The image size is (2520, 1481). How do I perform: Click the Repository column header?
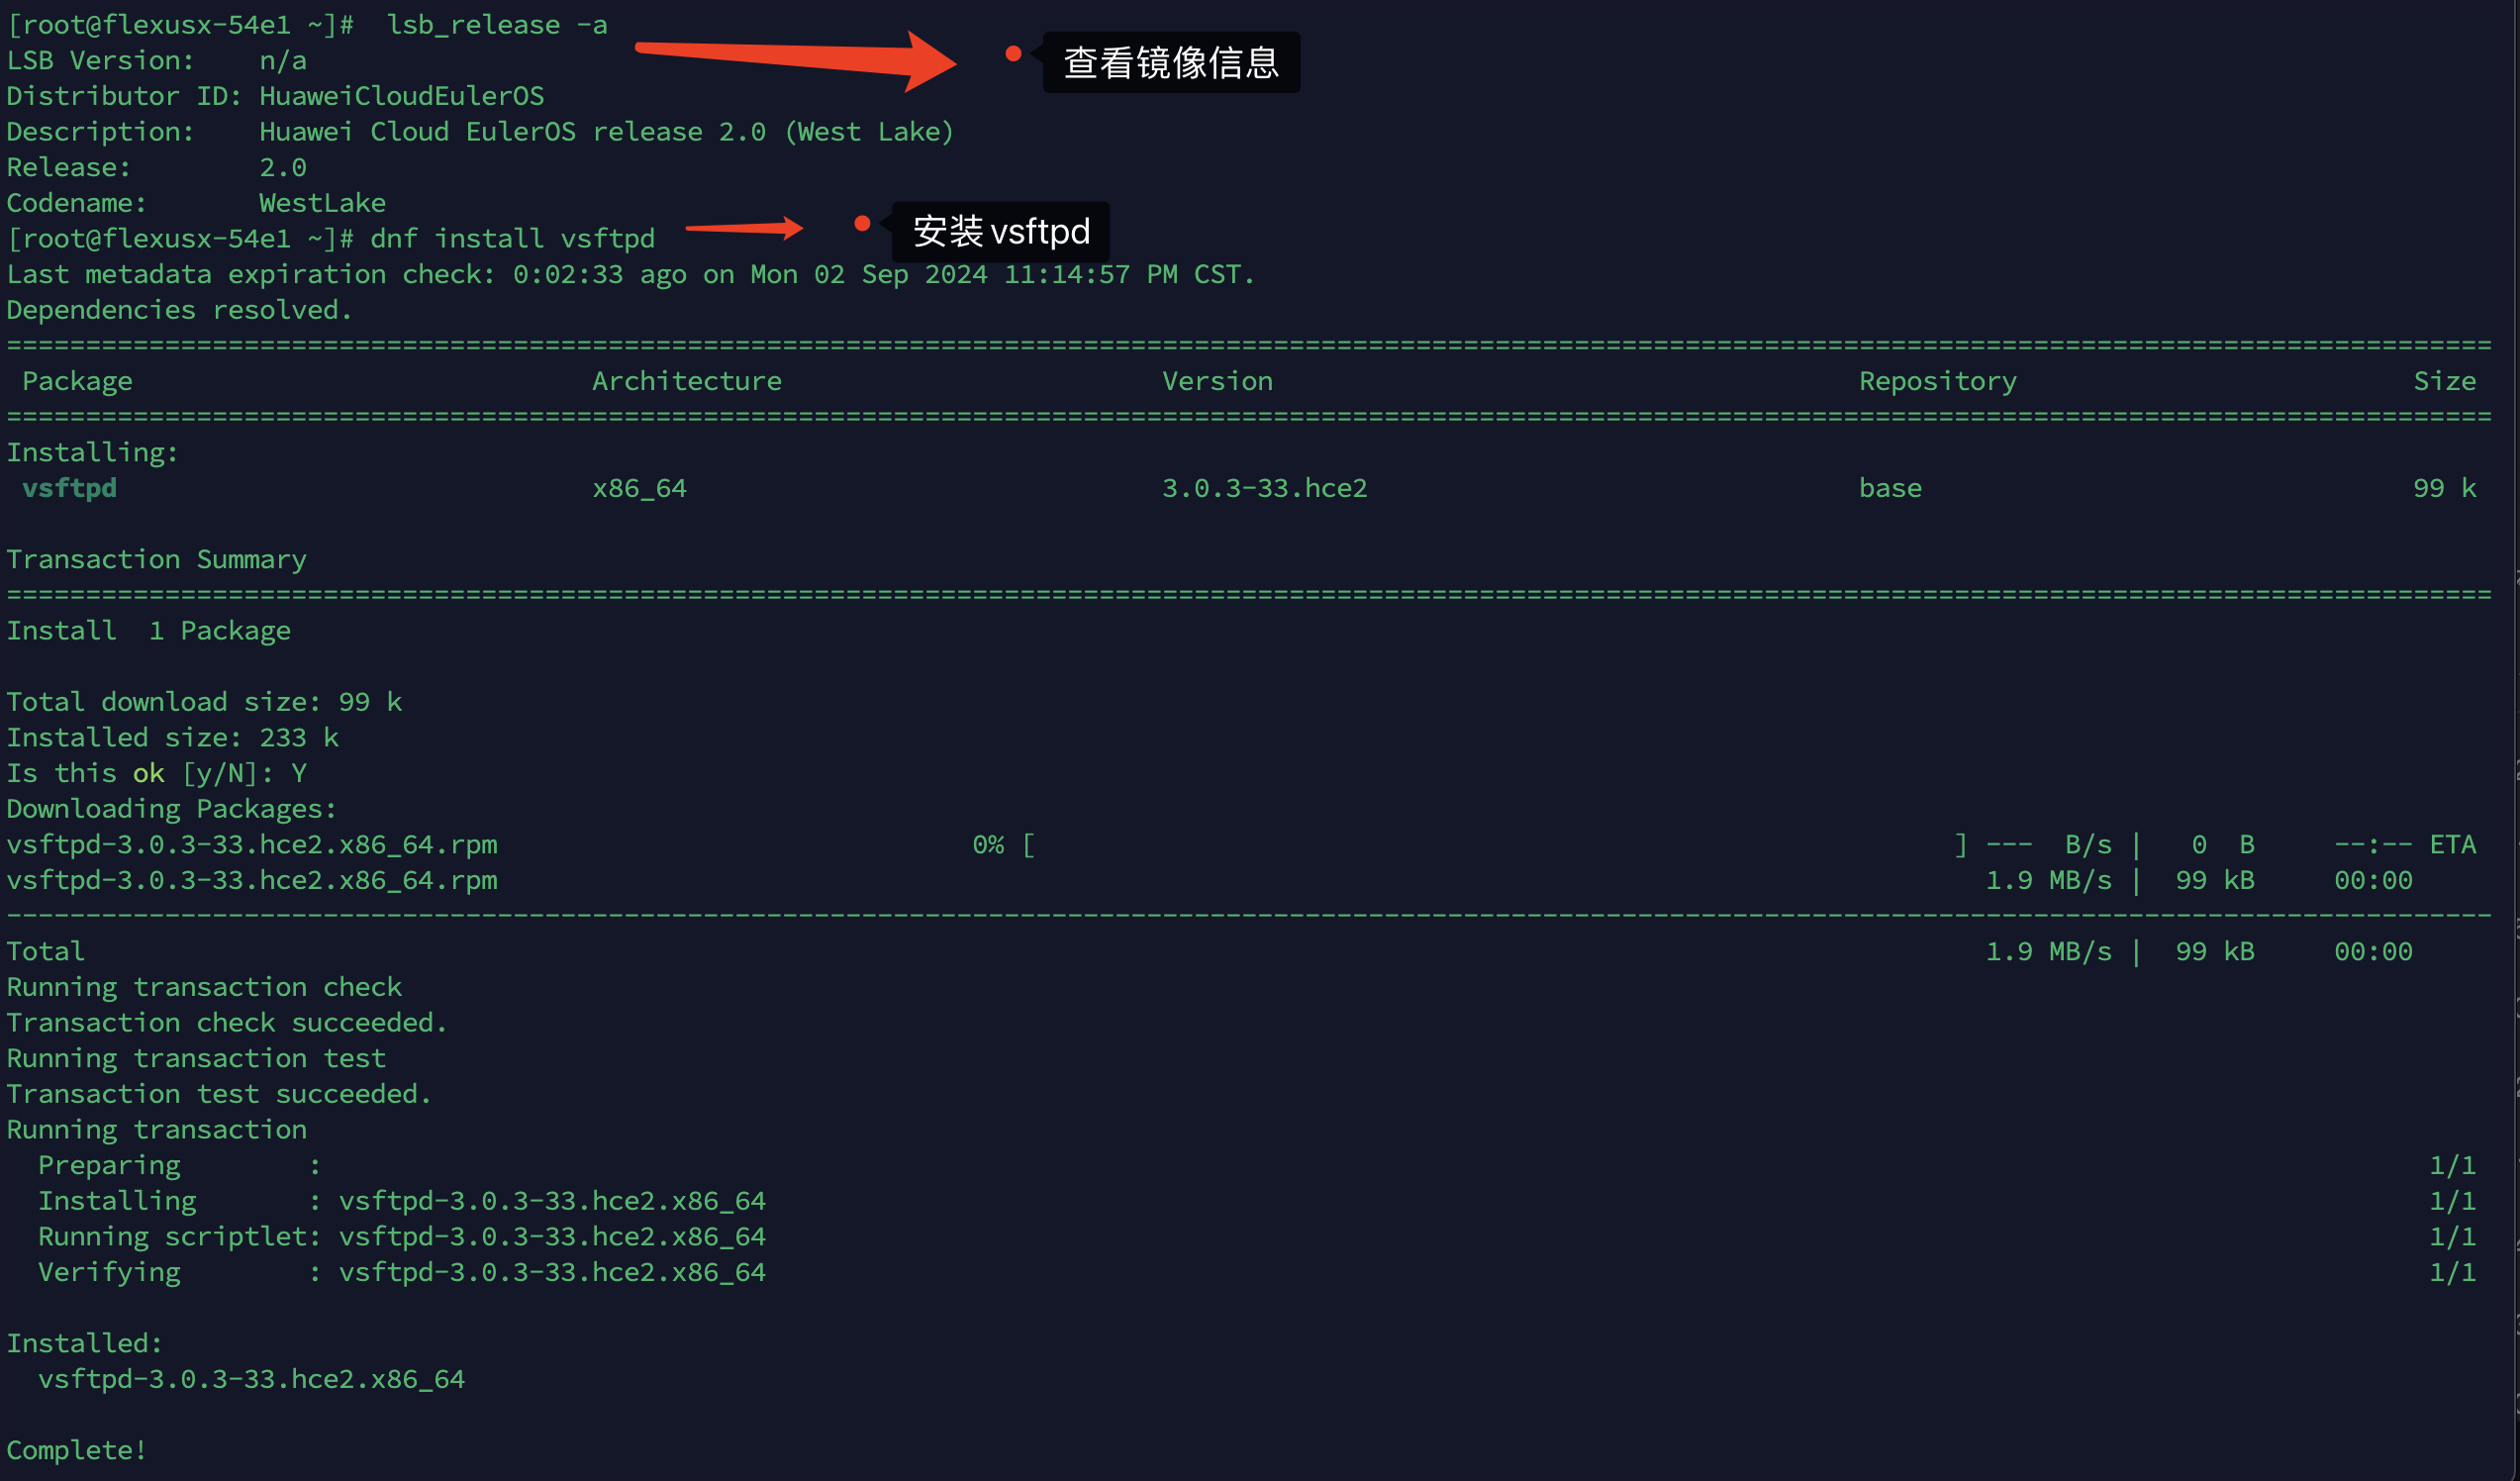(x=1937, y=381)
